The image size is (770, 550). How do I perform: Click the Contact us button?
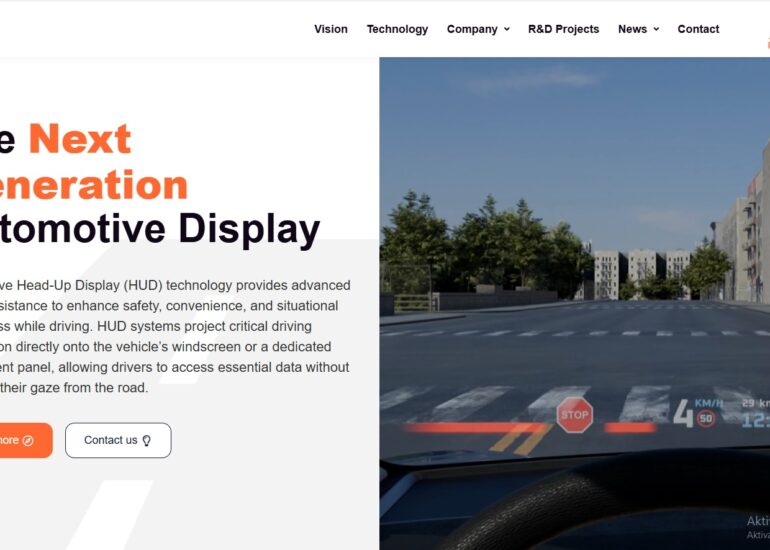tap(118, 440)
